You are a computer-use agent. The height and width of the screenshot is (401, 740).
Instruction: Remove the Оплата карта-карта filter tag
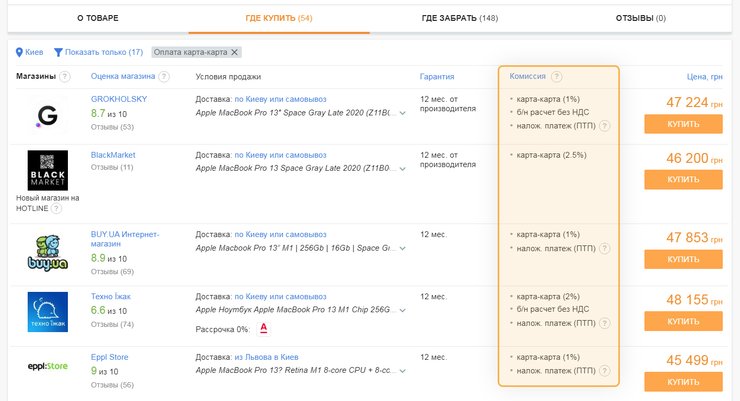[235, 52]
